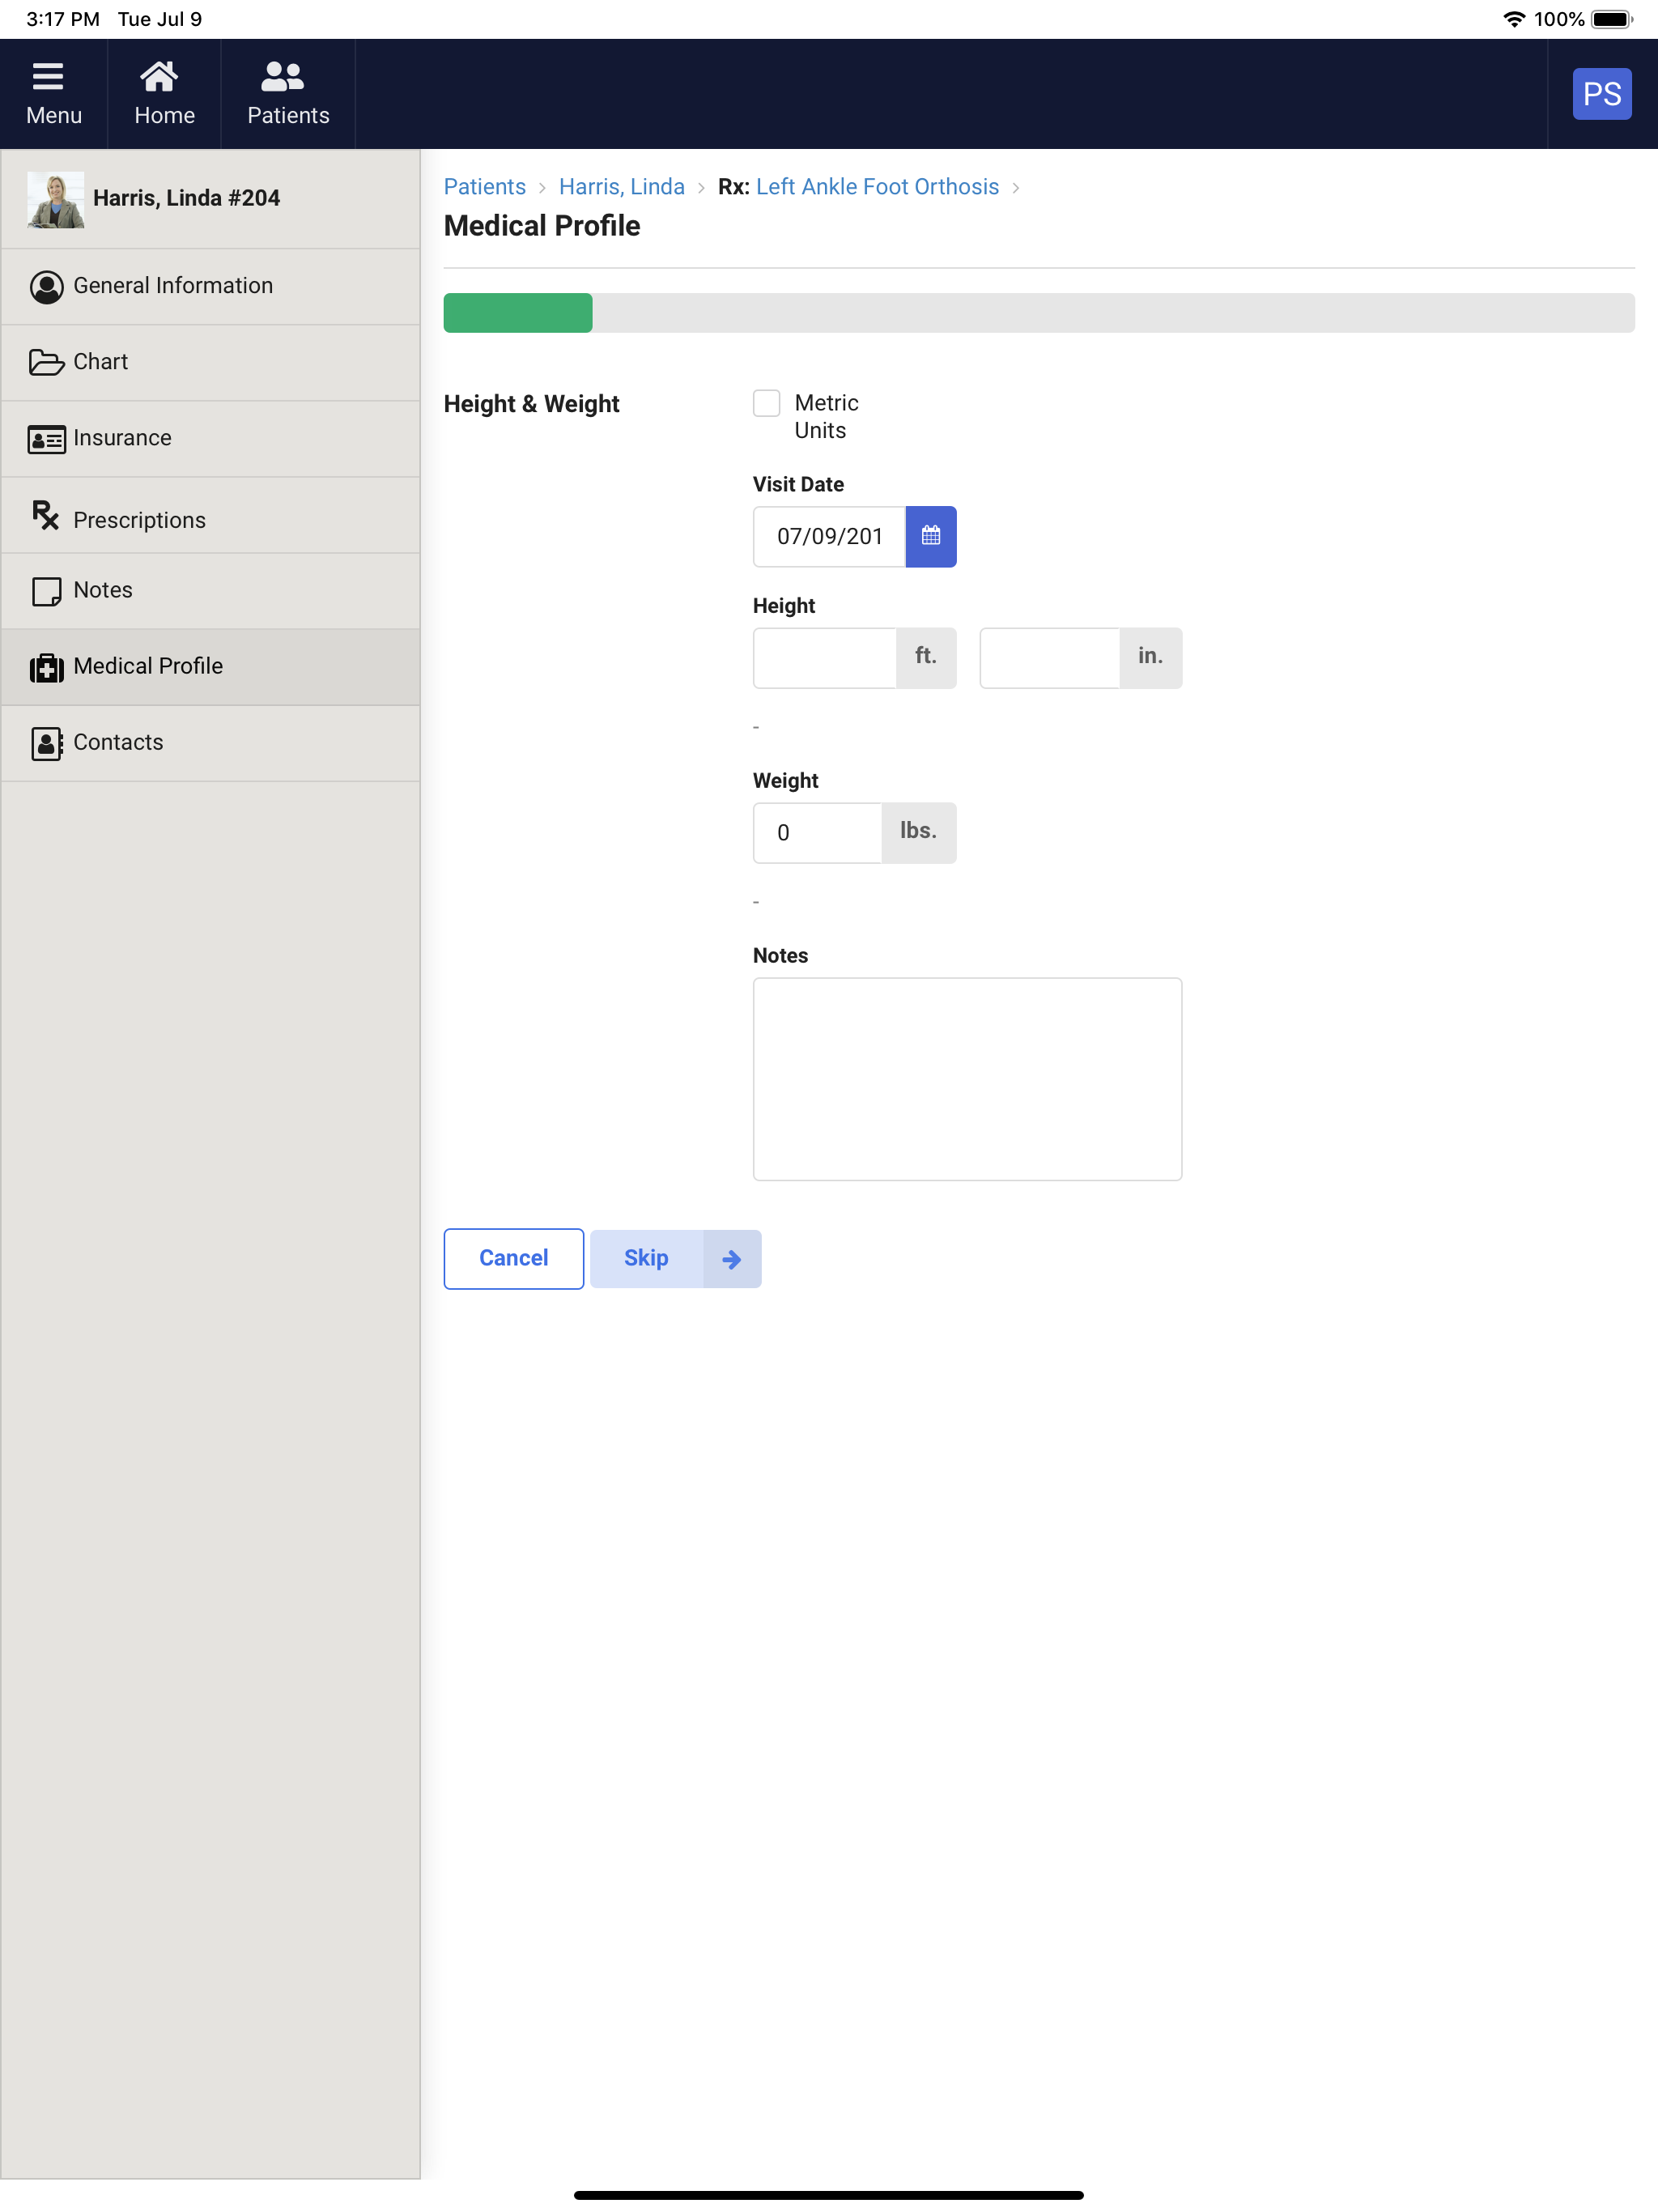Click the Medical Profile kit icon
Viewport: 1658px width, 2212px height.
[x=46, y=667]
